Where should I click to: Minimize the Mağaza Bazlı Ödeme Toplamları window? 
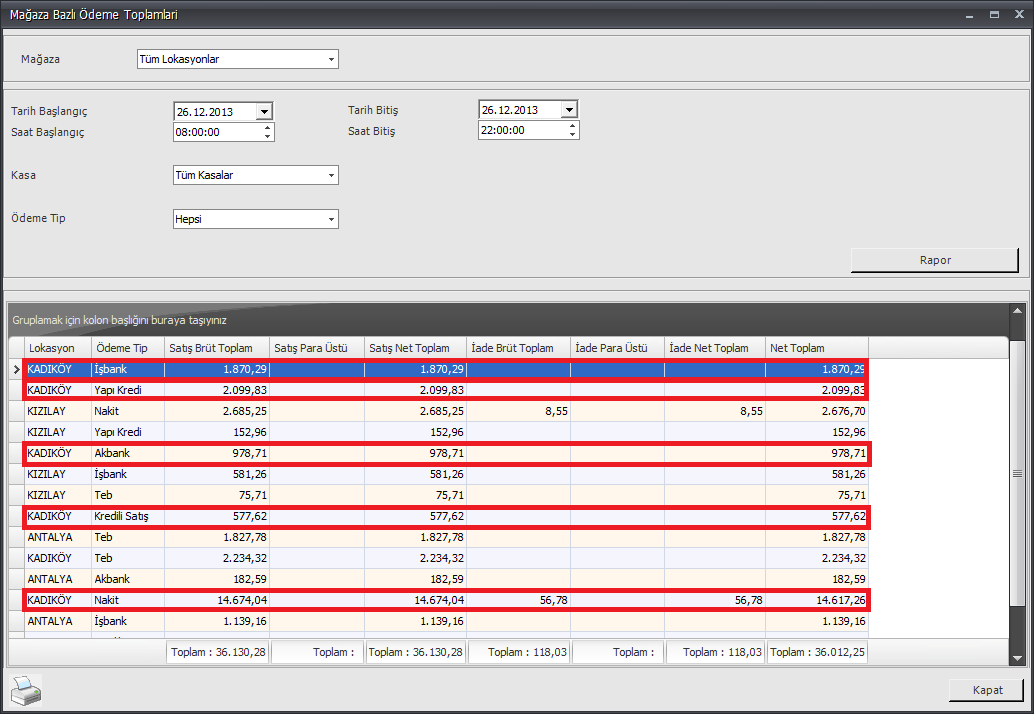point(969,15)
